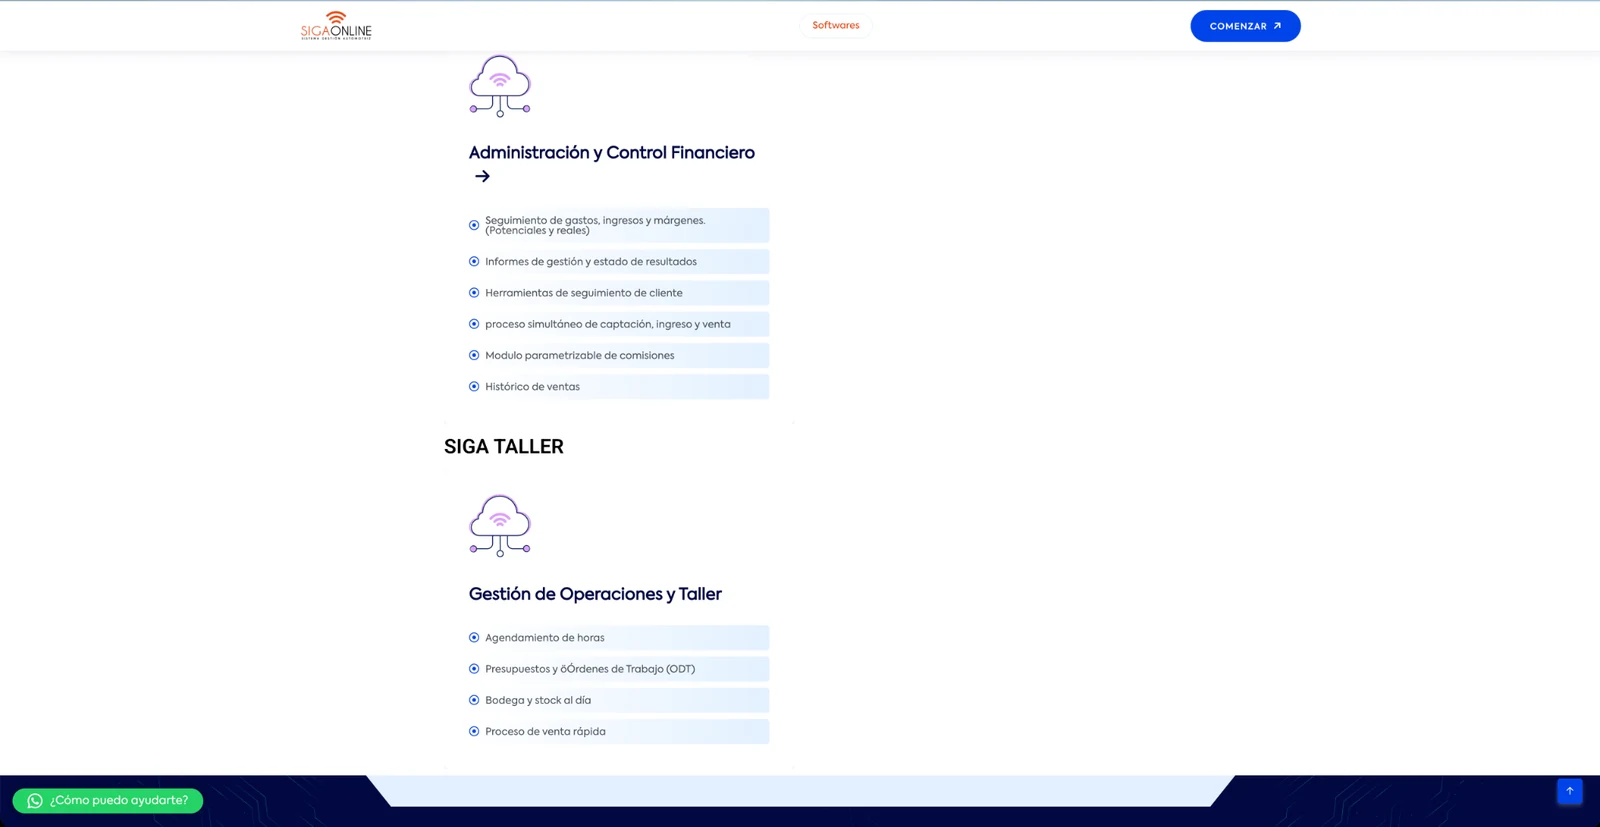Open the Administración y Control Financiero heading link

612,153
